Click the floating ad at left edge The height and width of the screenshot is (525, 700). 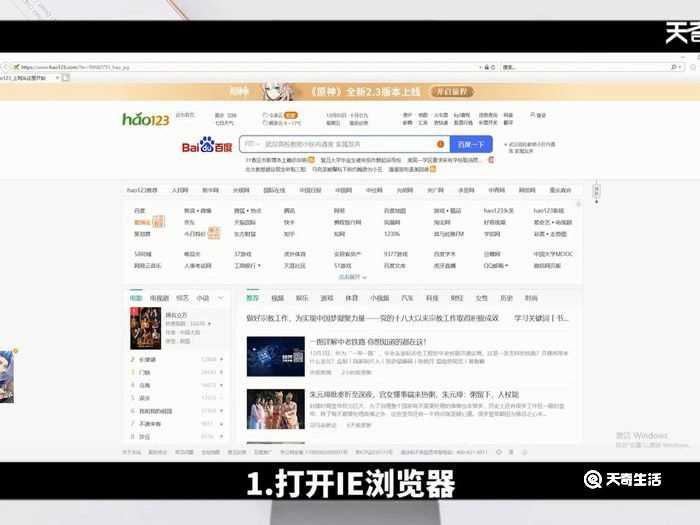[x=7, y=376]
